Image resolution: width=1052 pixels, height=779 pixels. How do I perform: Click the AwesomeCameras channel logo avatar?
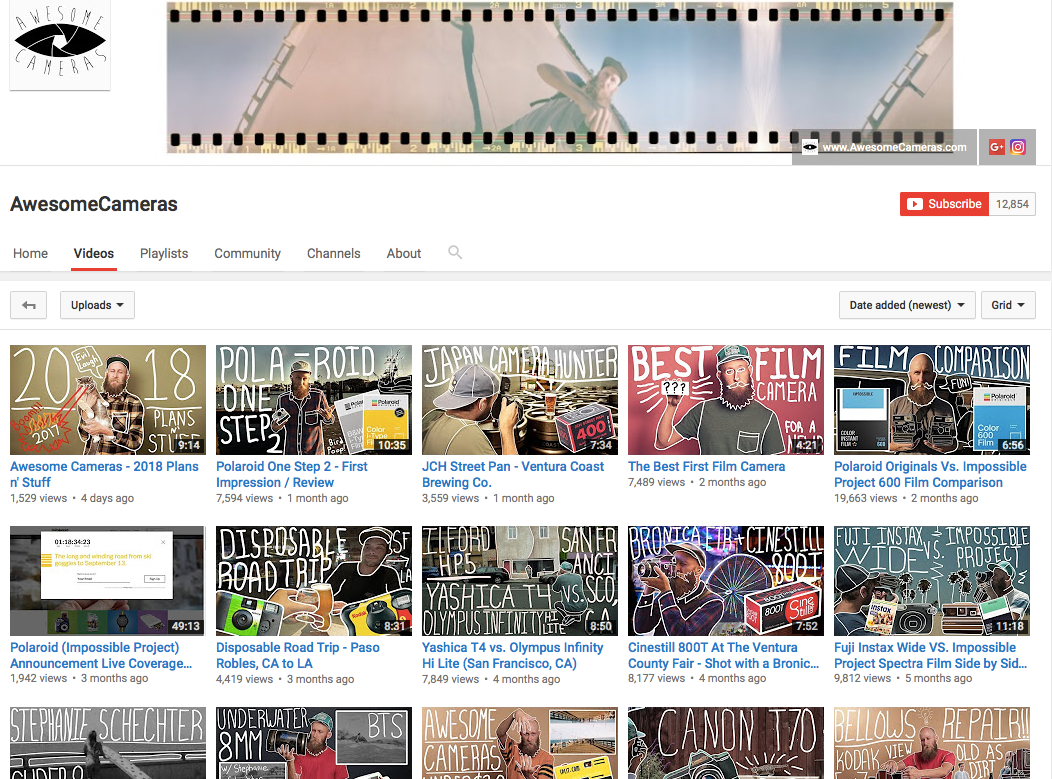click(60, 44)
